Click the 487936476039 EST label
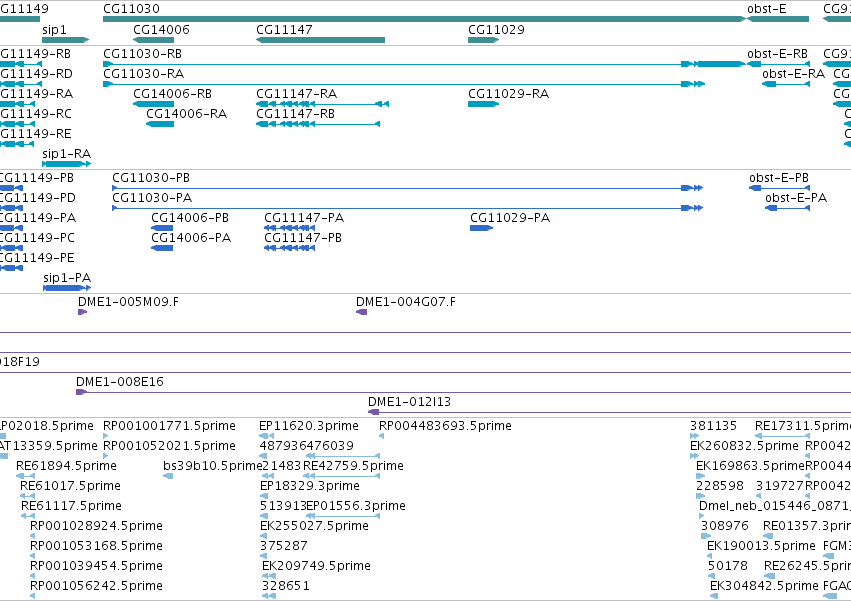Viewport: 851px width, 601px height. 307,446
